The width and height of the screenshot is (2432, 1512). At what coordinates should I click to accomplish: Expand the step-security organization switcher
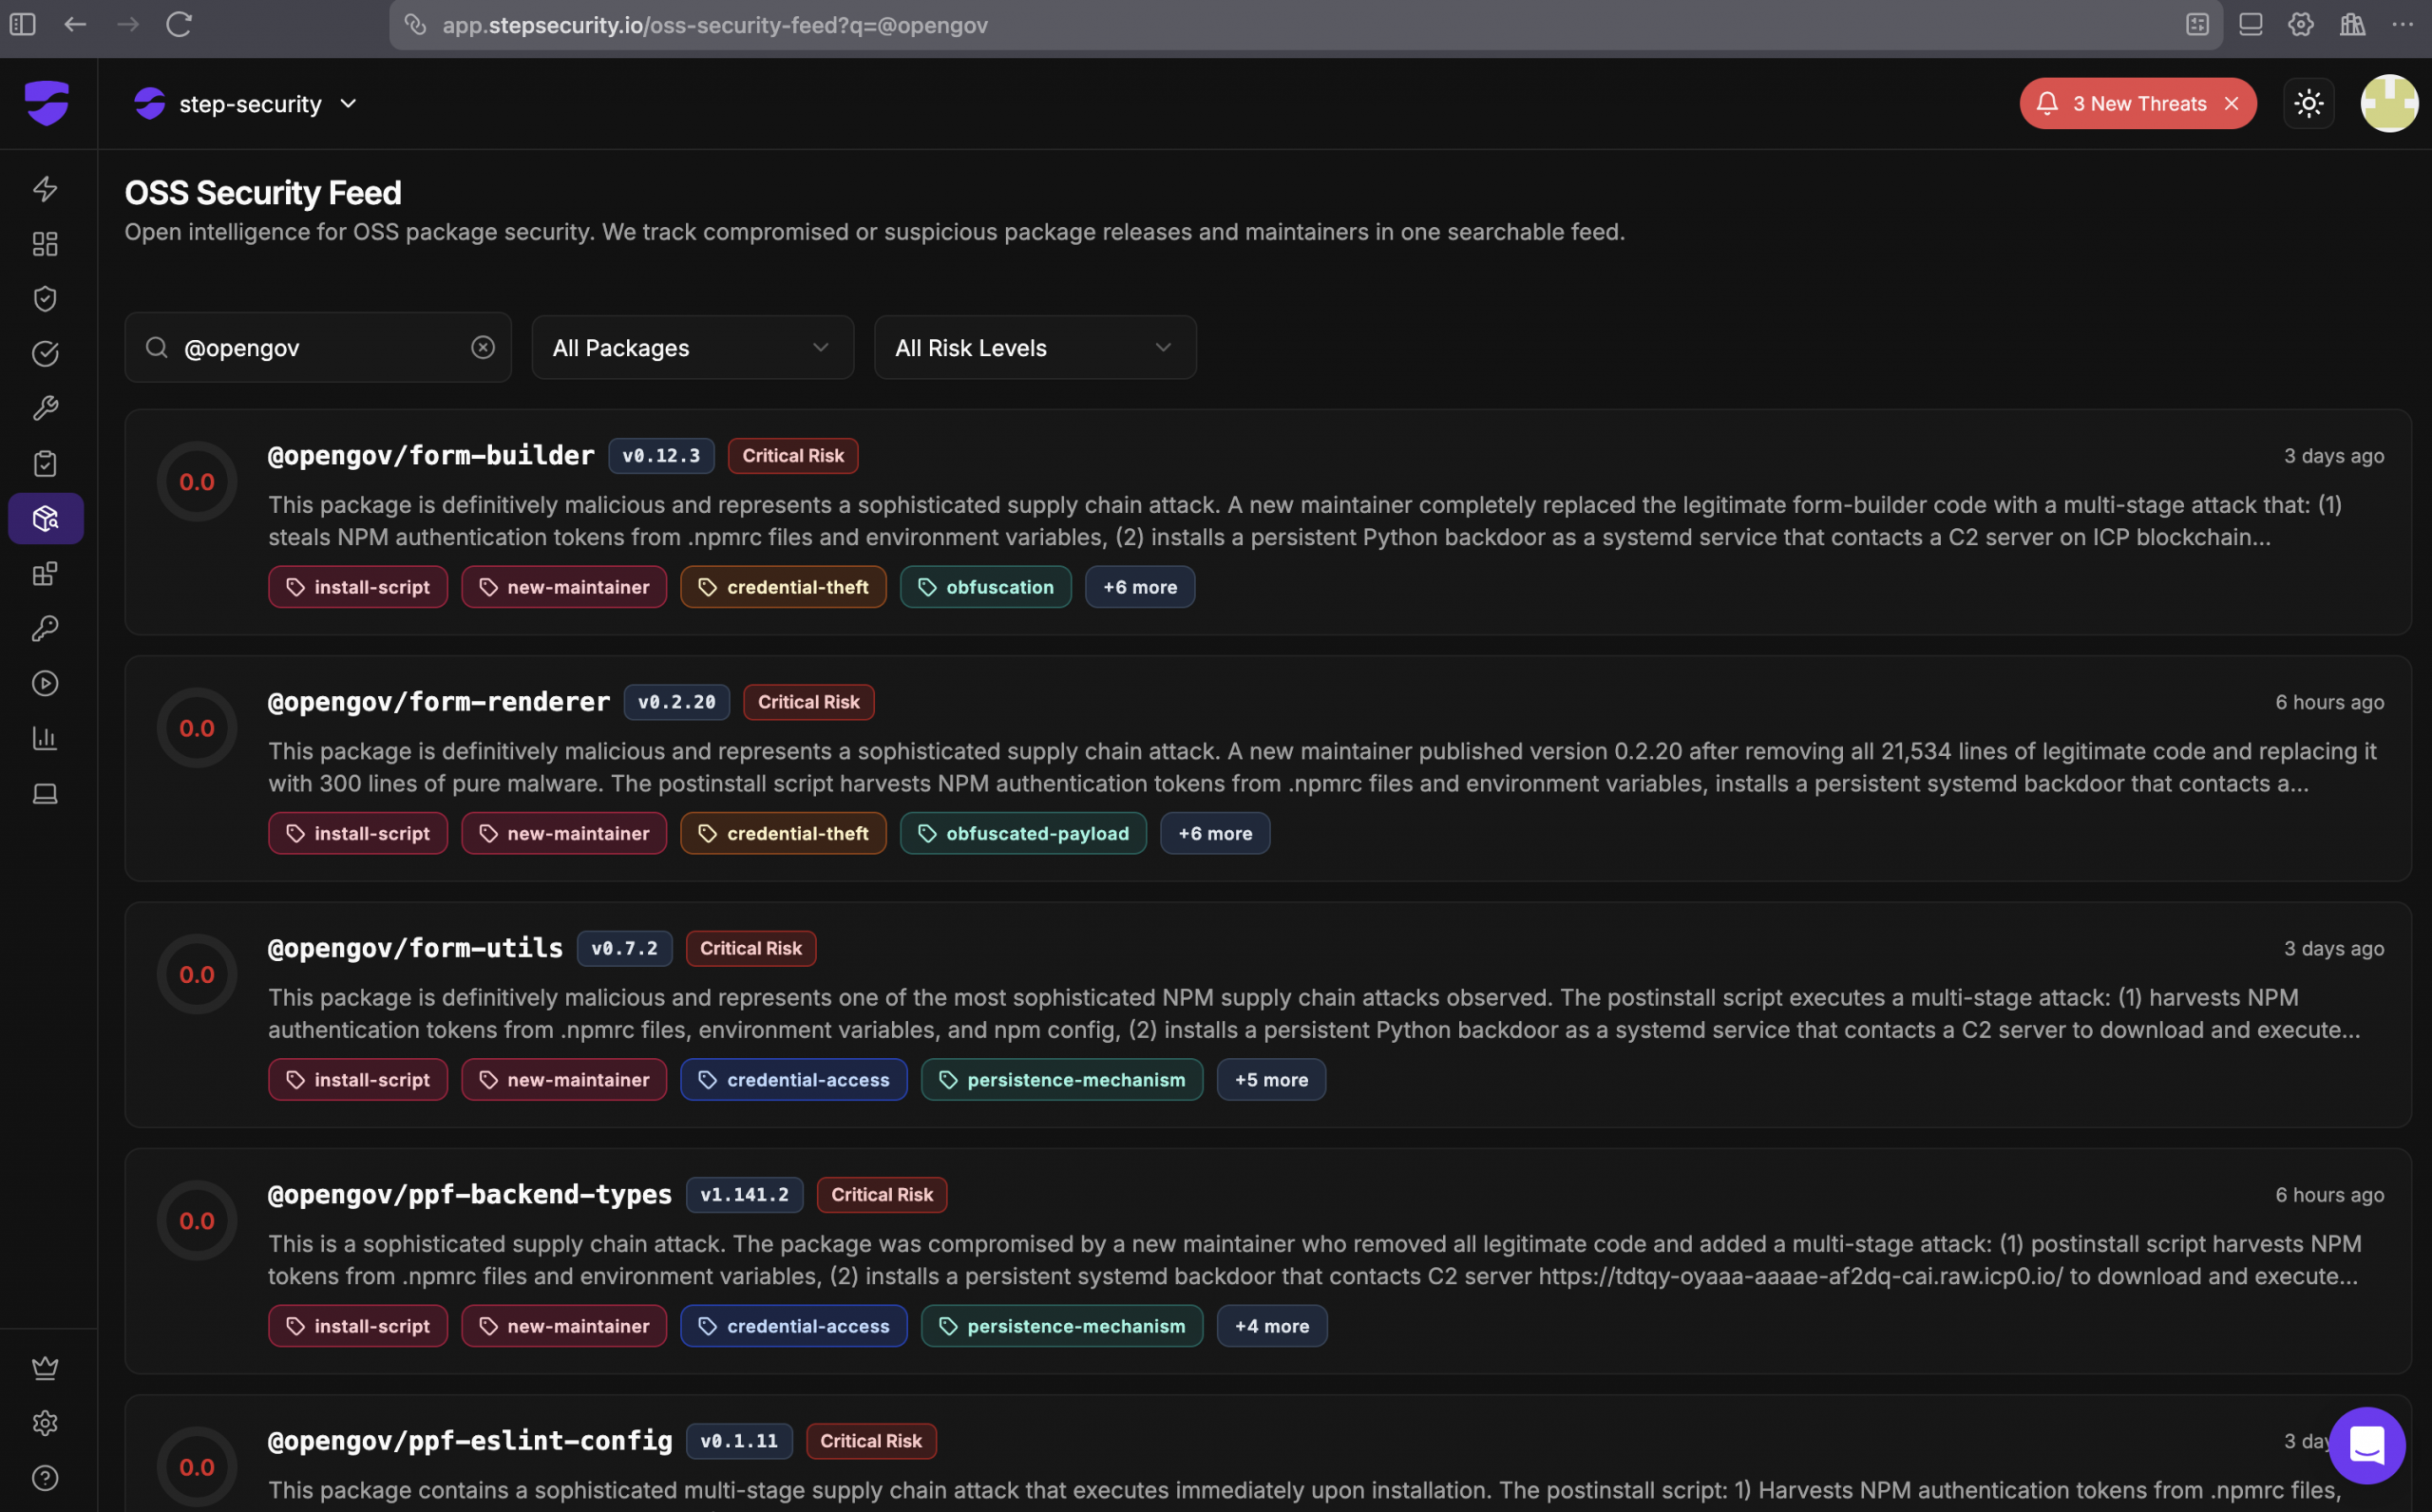[246, 104]
